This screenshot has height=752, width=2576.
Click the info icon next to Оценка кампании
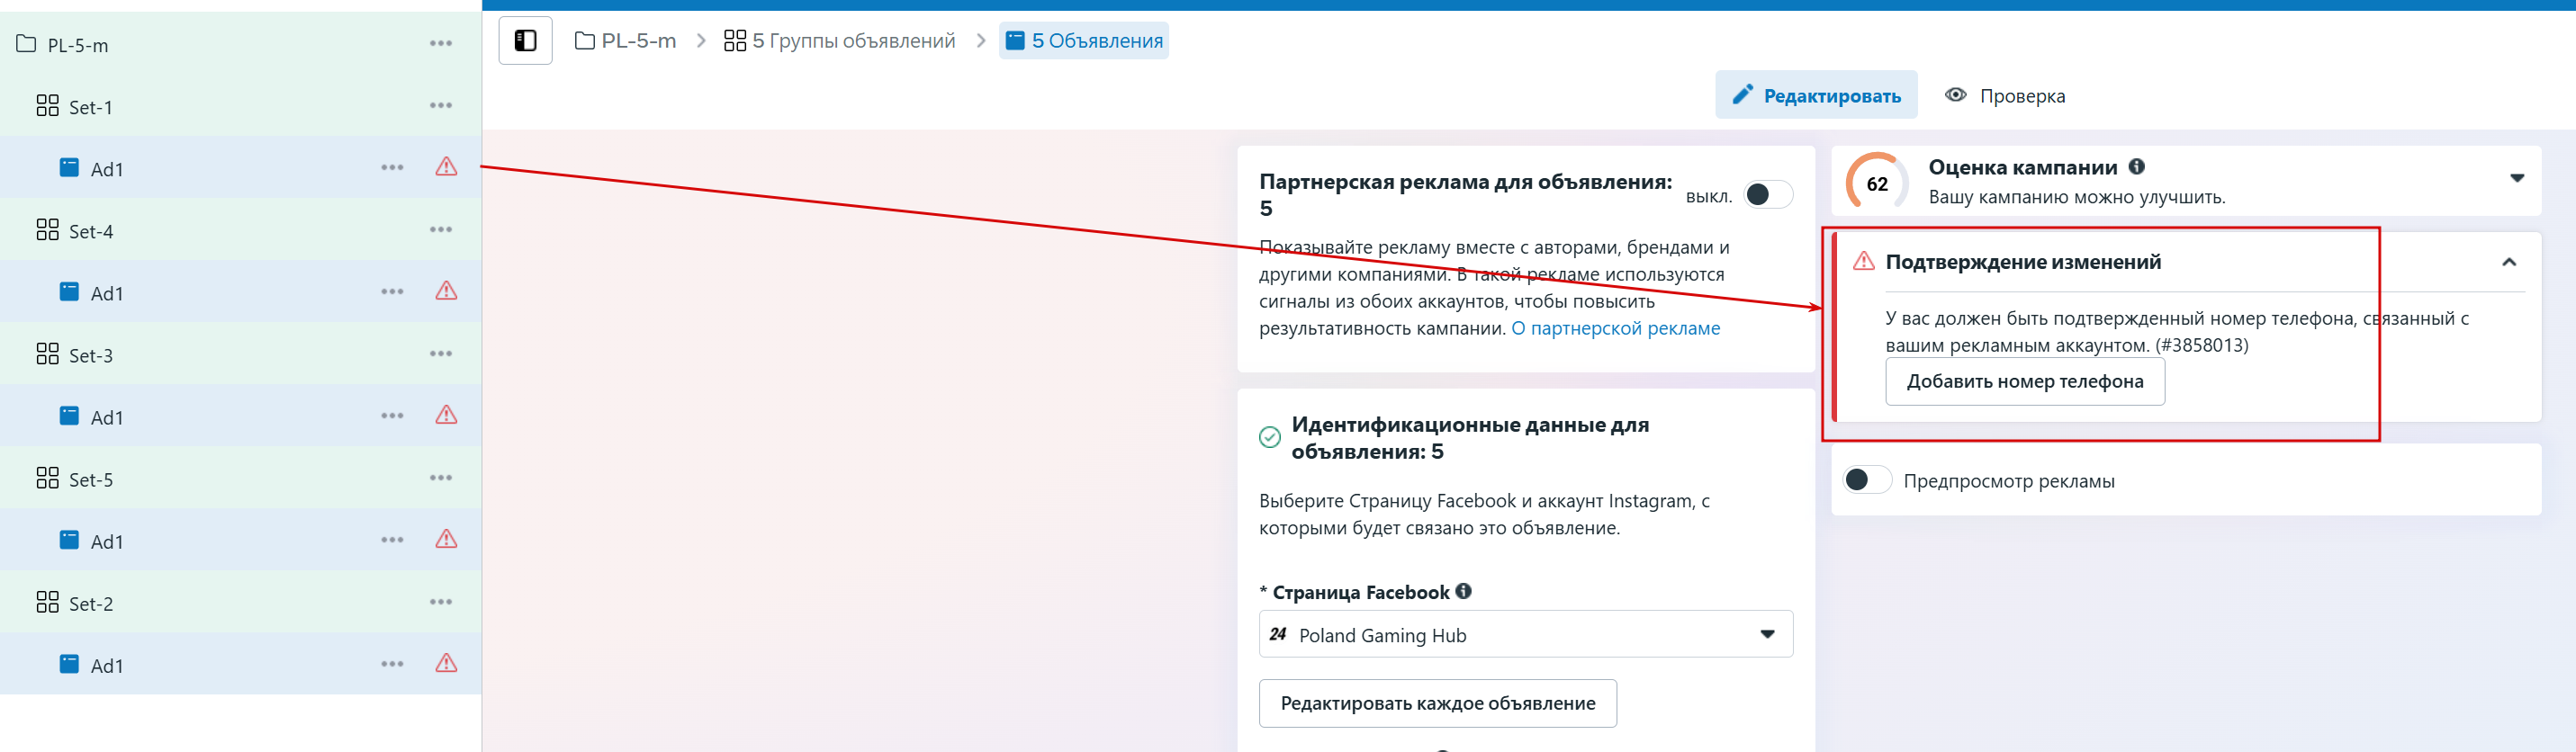(2136, 167)
